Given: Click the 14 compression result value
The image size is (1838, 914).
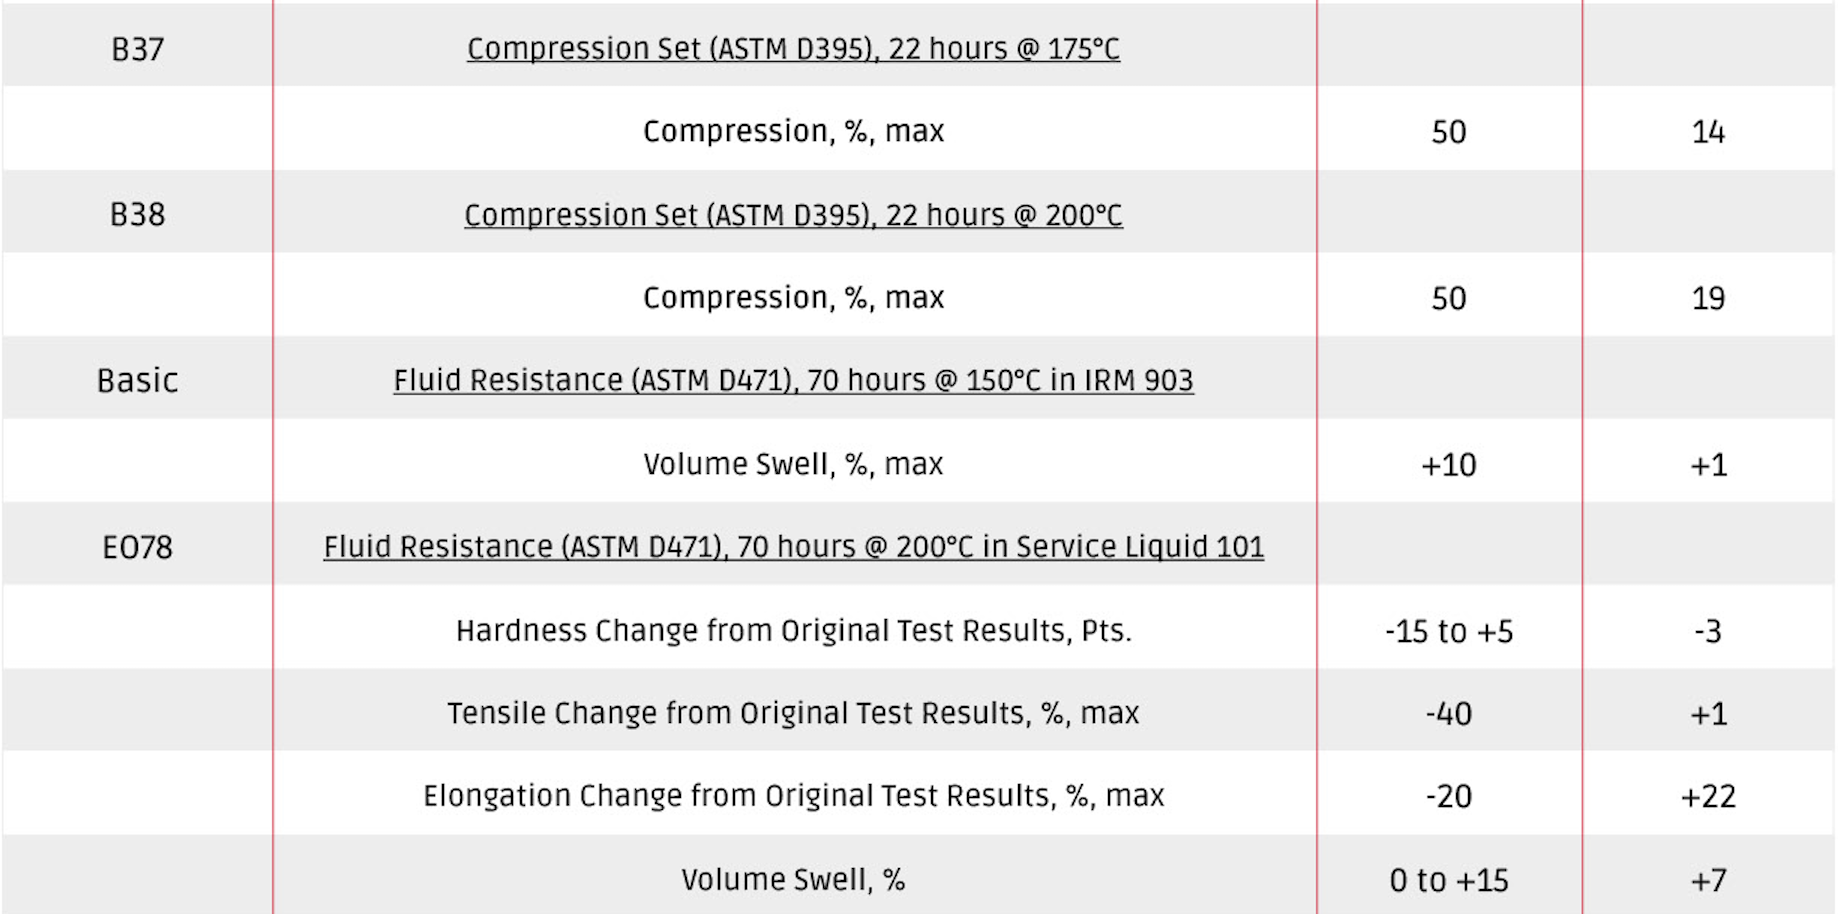Looking at the screenshot, I should click(1708, 132).
